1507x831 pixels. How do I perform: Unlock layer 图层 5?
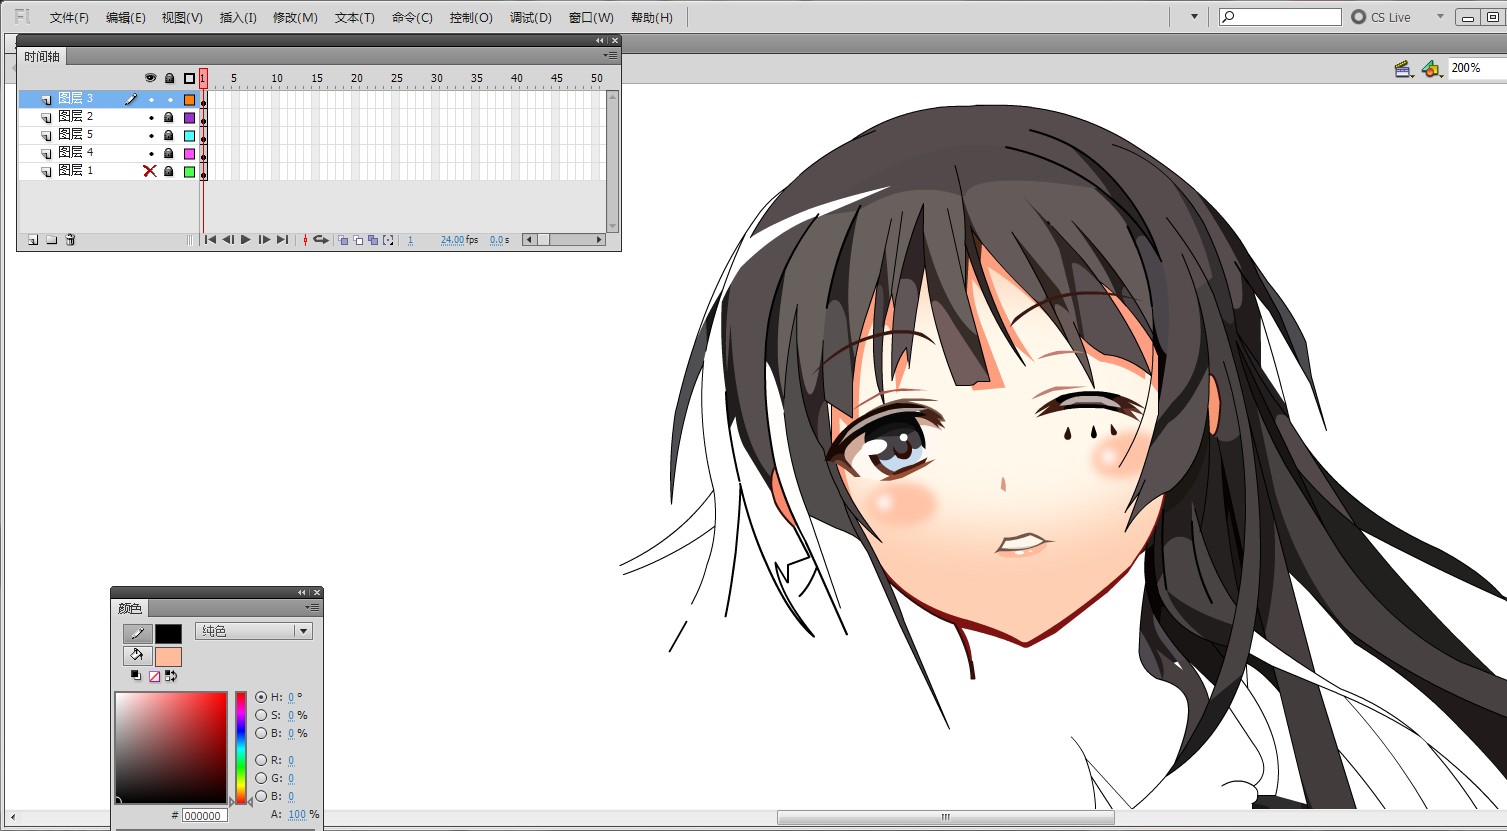tap(169, 135)
